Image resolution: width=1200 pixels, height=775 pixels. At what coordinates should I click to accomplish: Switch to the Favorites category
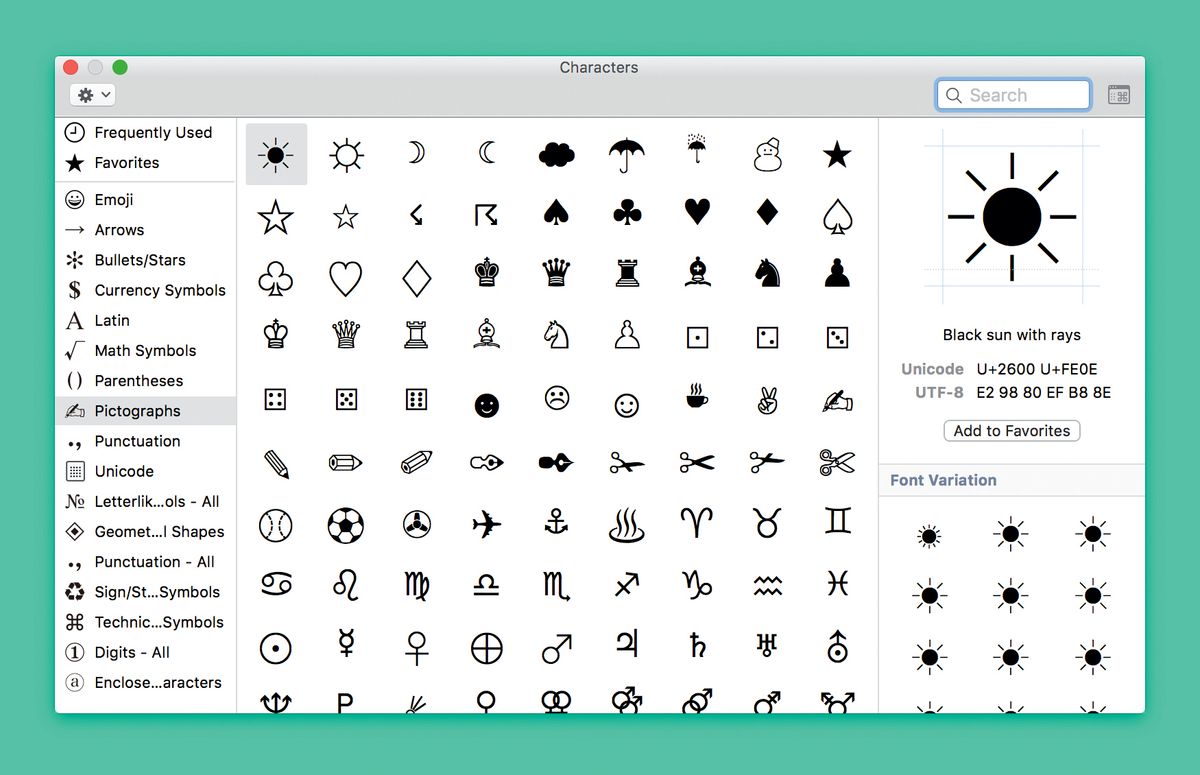coord(122,162)
